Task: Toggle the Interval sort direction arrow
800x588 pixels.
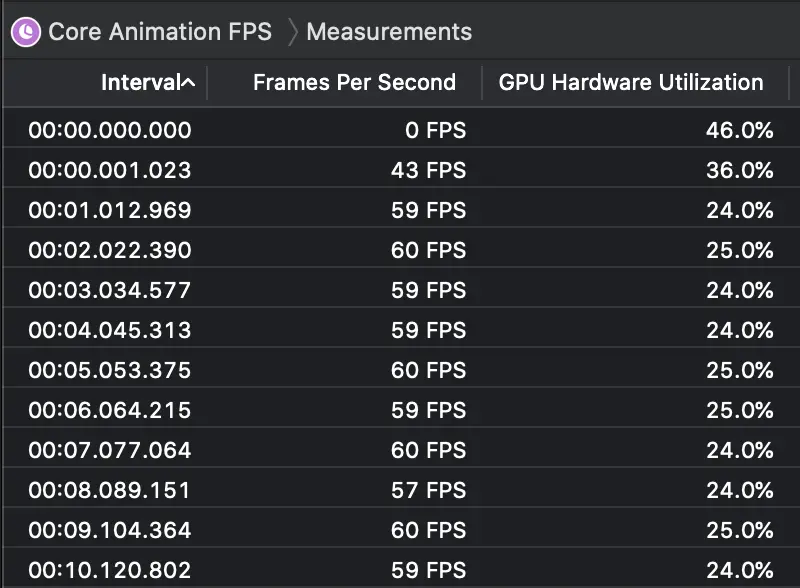Action: tap(188, 82)
